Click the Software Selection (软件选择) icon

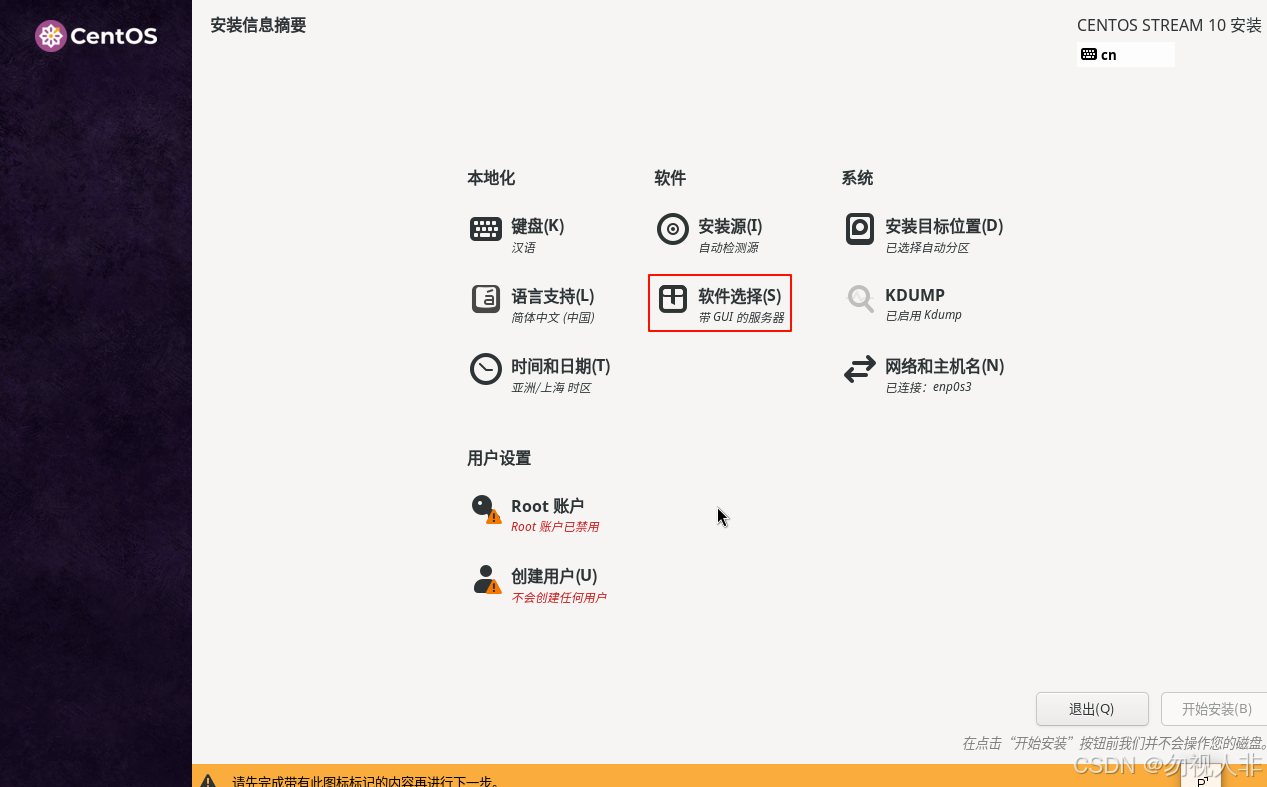click(x=673, y=299)
